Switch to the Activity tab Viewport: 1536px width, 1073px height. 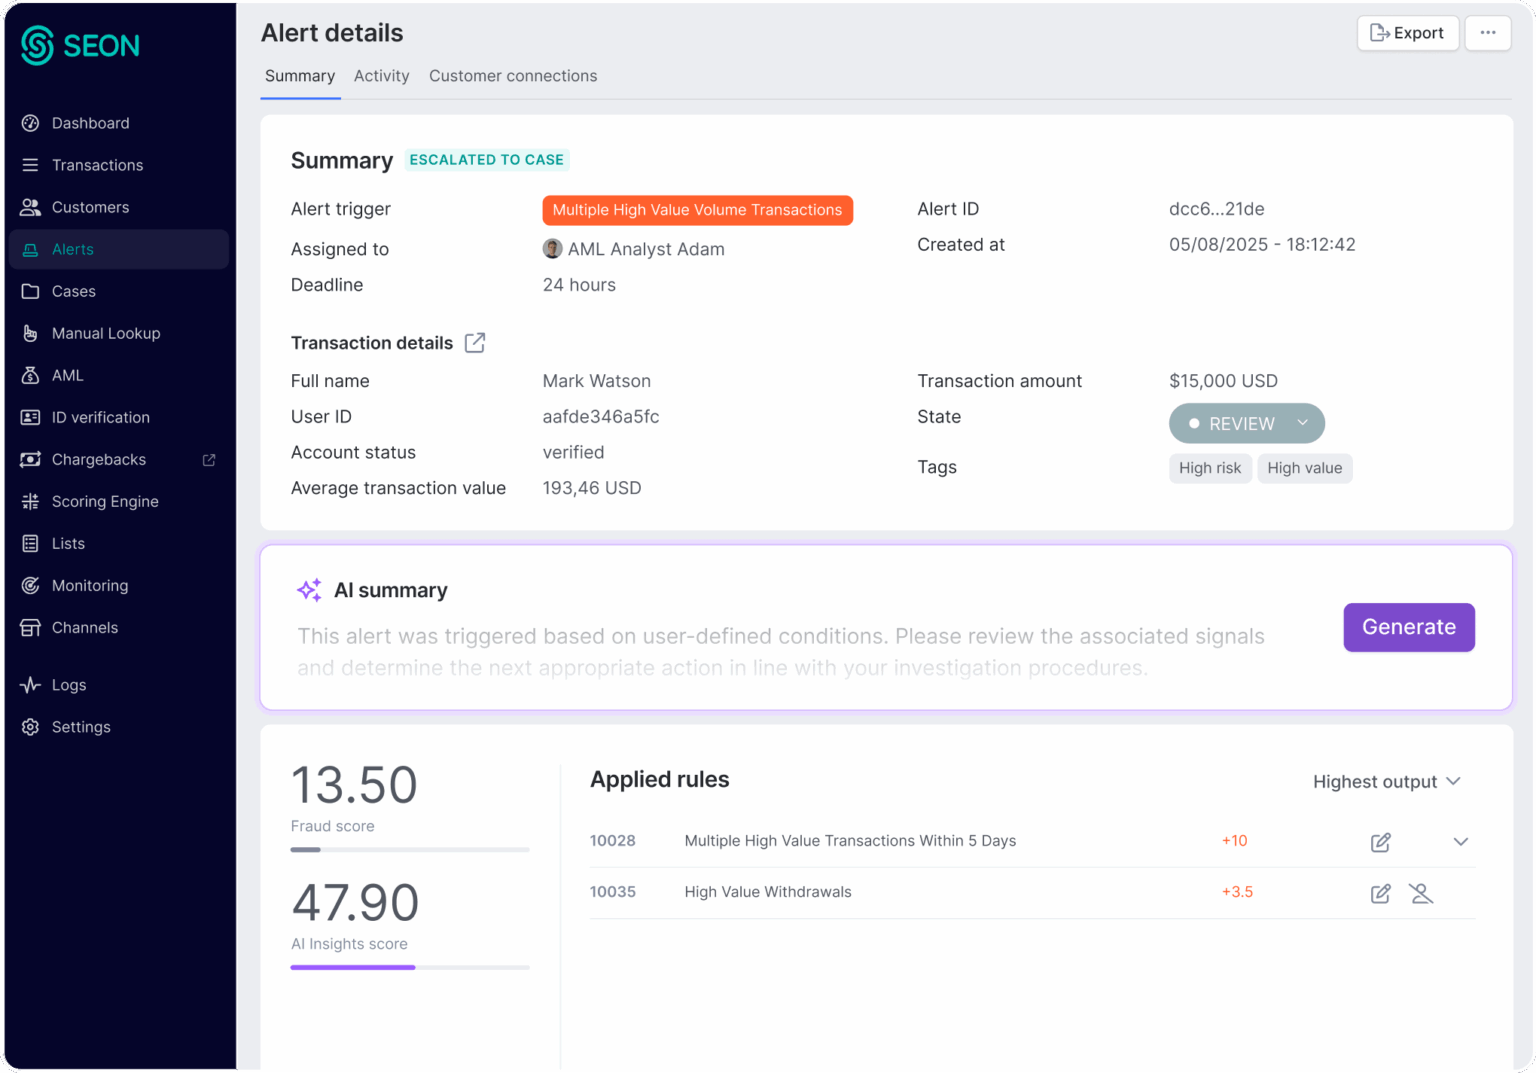(381, 76)
